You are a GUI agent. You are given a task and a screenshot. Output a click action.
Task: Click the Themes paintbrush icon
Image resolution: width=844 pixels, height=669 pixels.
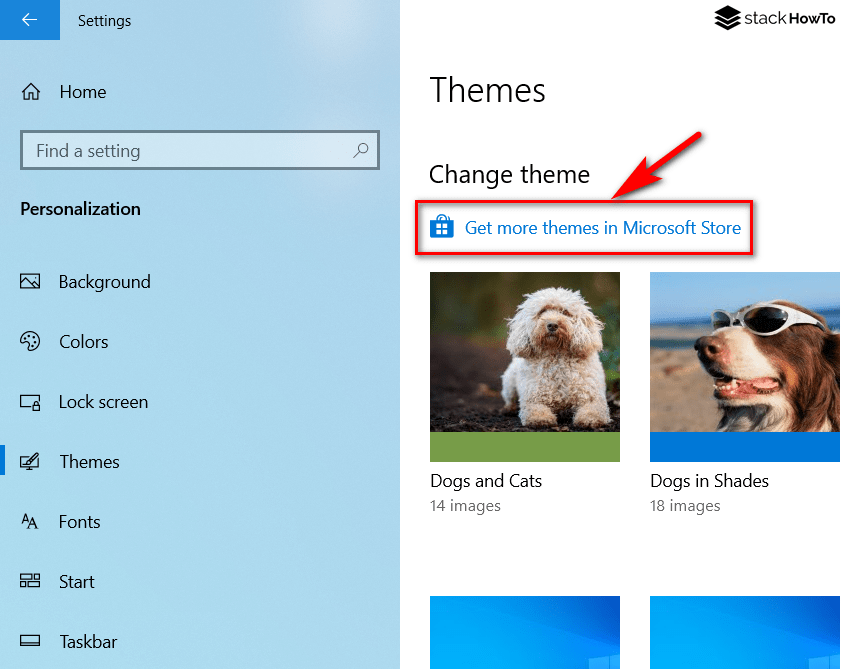(x=32, y=461)
